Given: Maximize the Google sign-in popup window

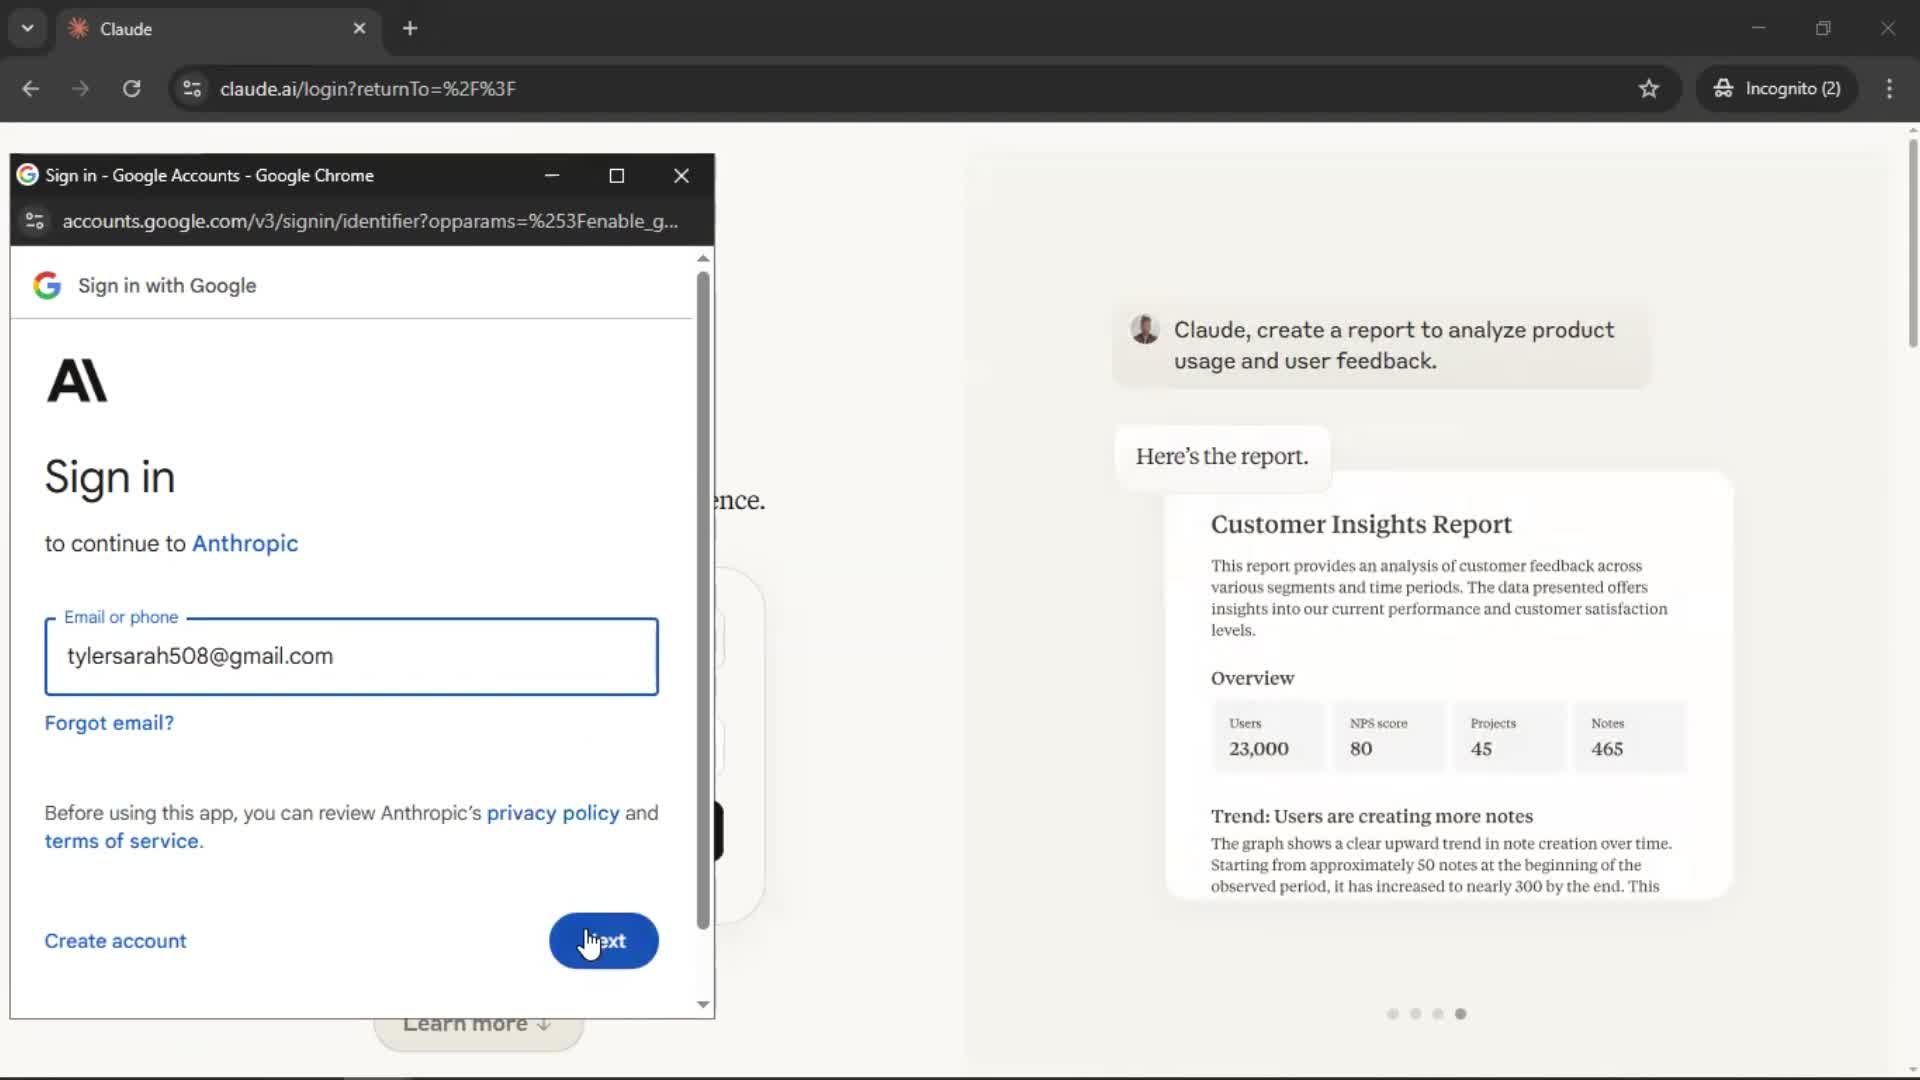Looking at the screenshot, I should [617, 175].
